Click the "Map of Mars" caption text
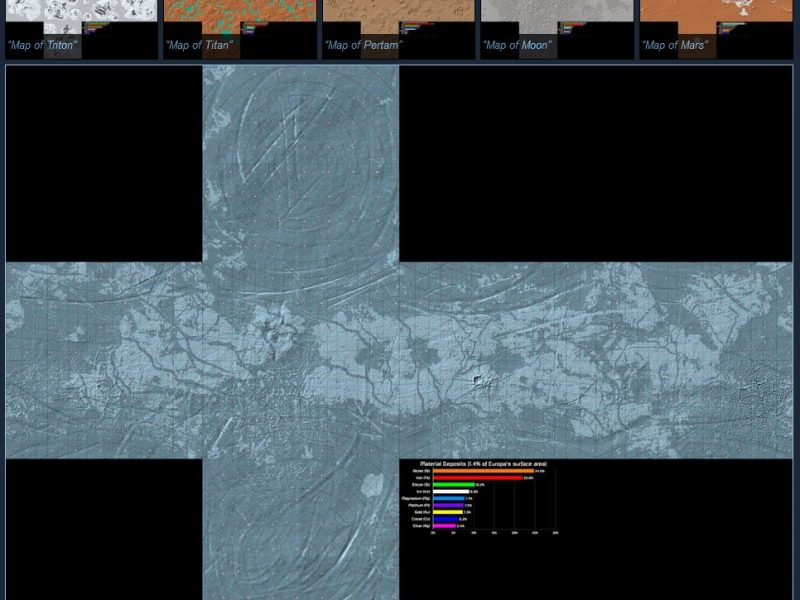The width and height of the screenshot is (800, 600). point(675,46)
